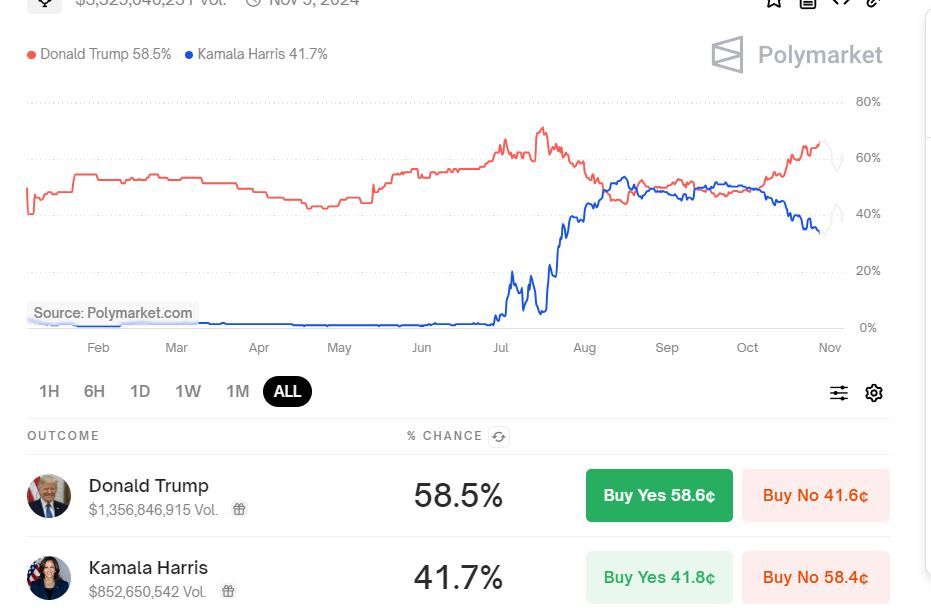Click Kamala Harris's profile photo
The height and width of the screenshot is (612, 931).
coord(49,578)
